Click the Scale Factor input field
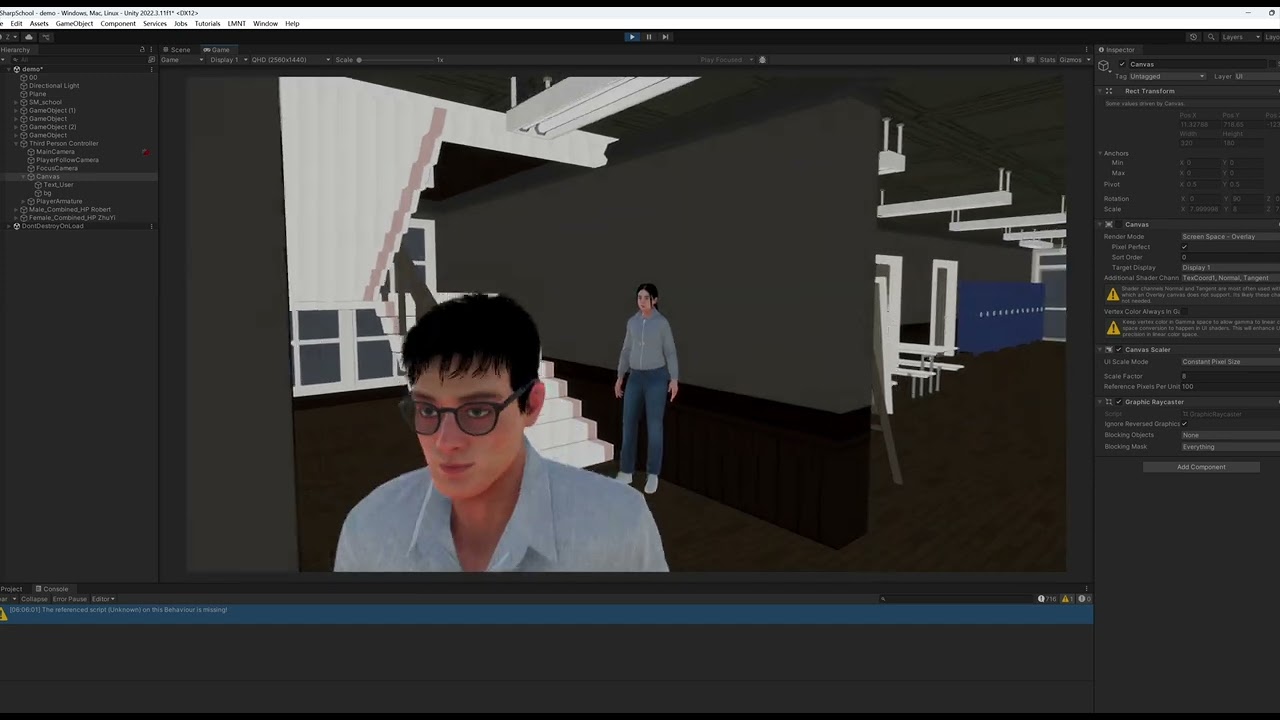Screen dimensions: 1280x720 click(1230, 376)
